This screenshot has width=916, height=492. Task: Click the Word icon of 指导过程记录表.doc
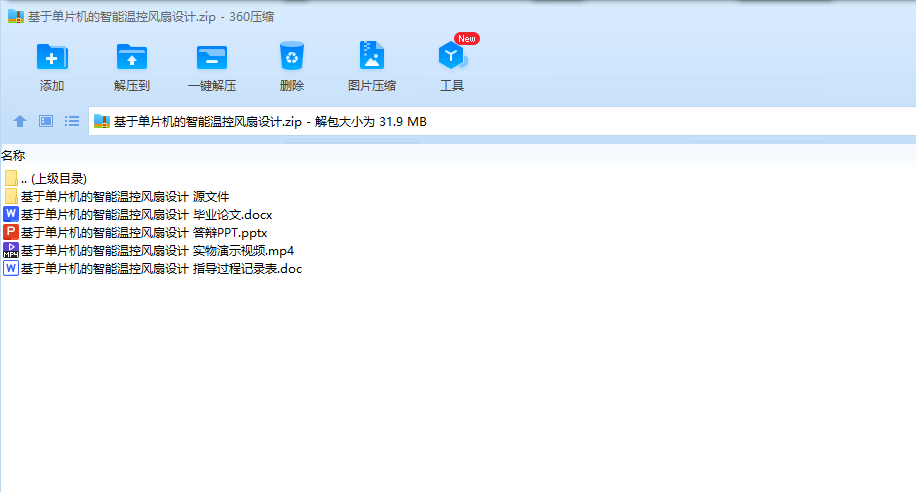(11, 268)
